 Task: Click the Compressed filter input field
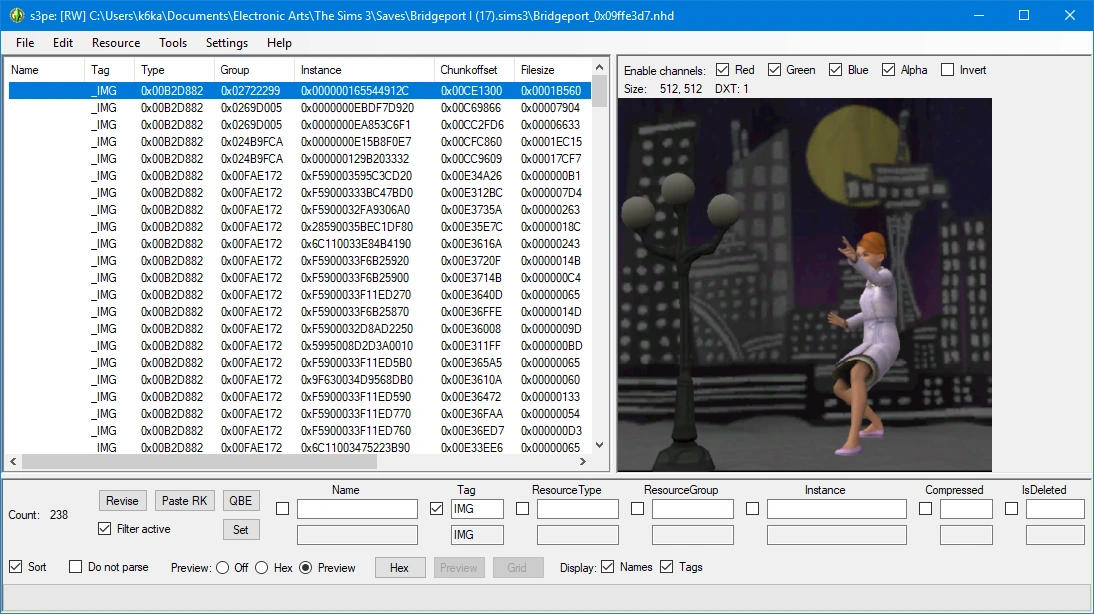point(966,509)
